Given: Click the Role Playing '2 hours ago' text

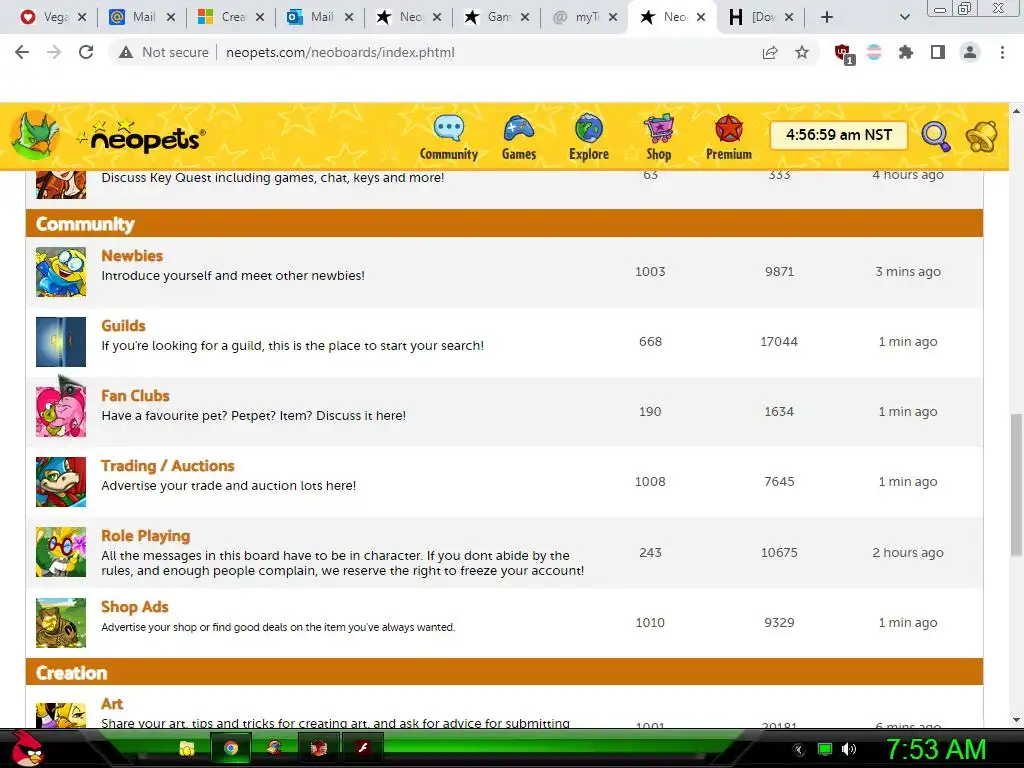Looking at the screenshot, I should click(908, 552).
